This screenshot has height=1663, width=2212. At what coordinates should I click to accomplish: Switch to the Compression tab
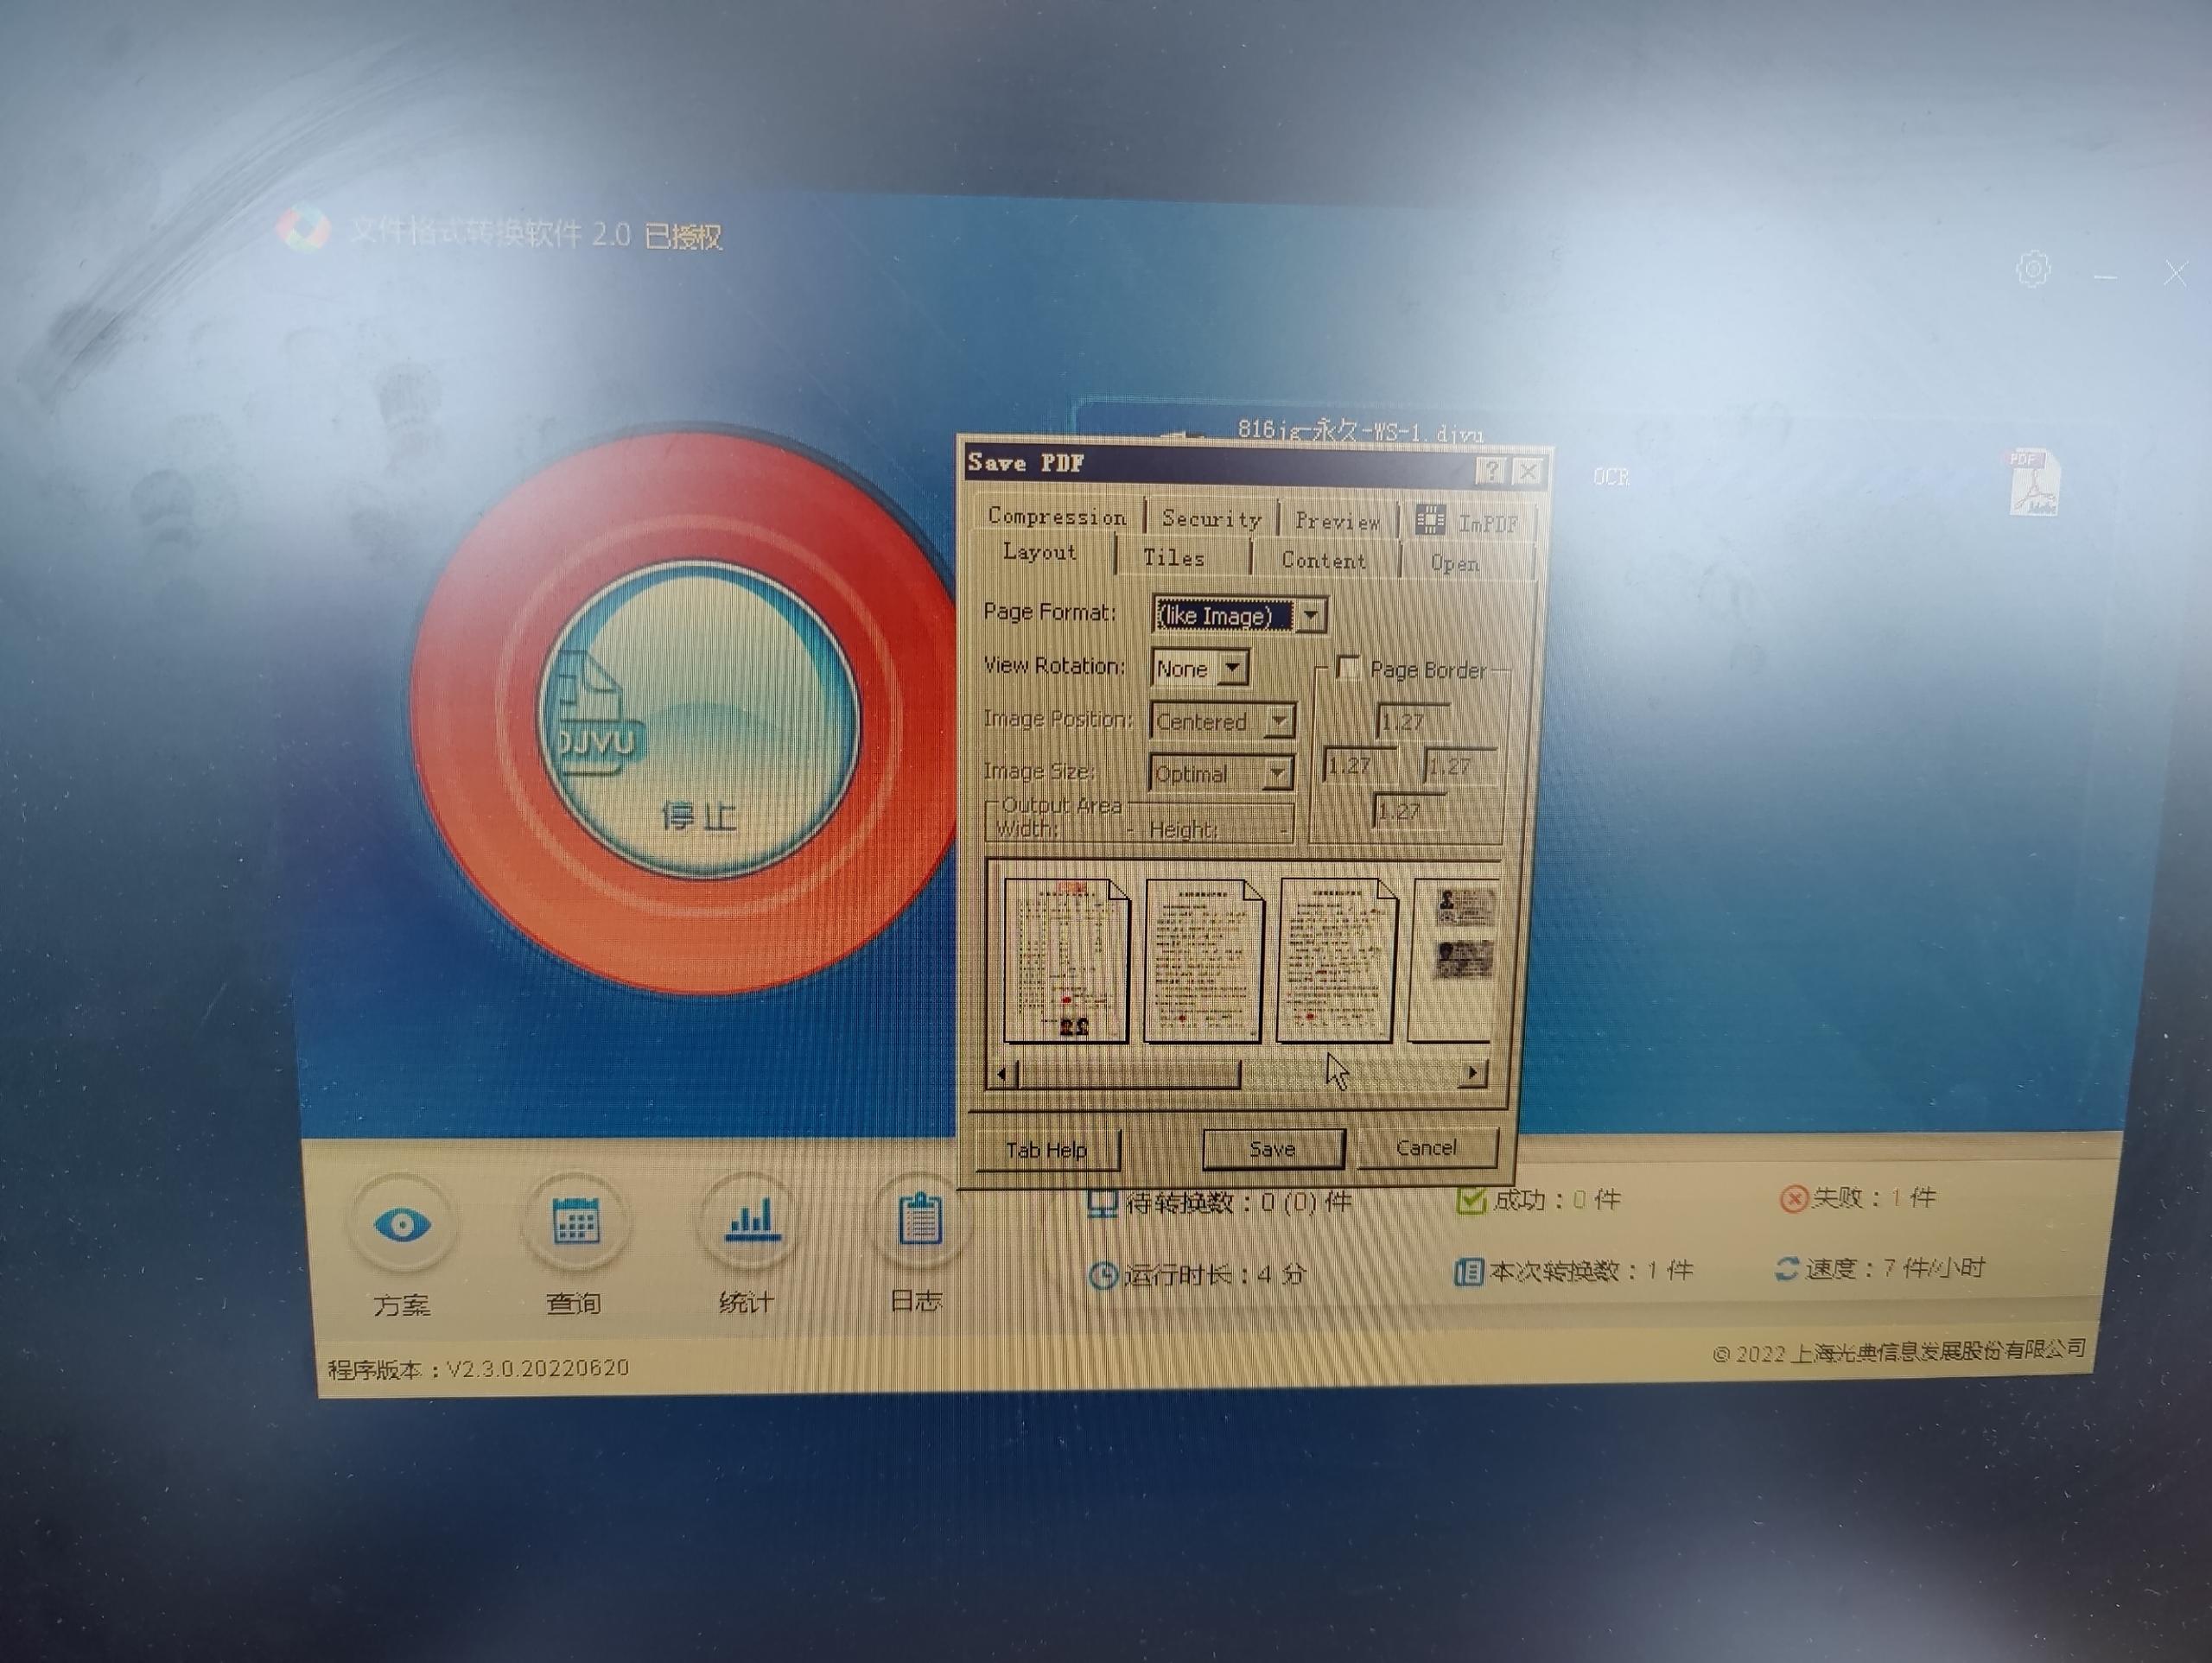point(1057,516)
